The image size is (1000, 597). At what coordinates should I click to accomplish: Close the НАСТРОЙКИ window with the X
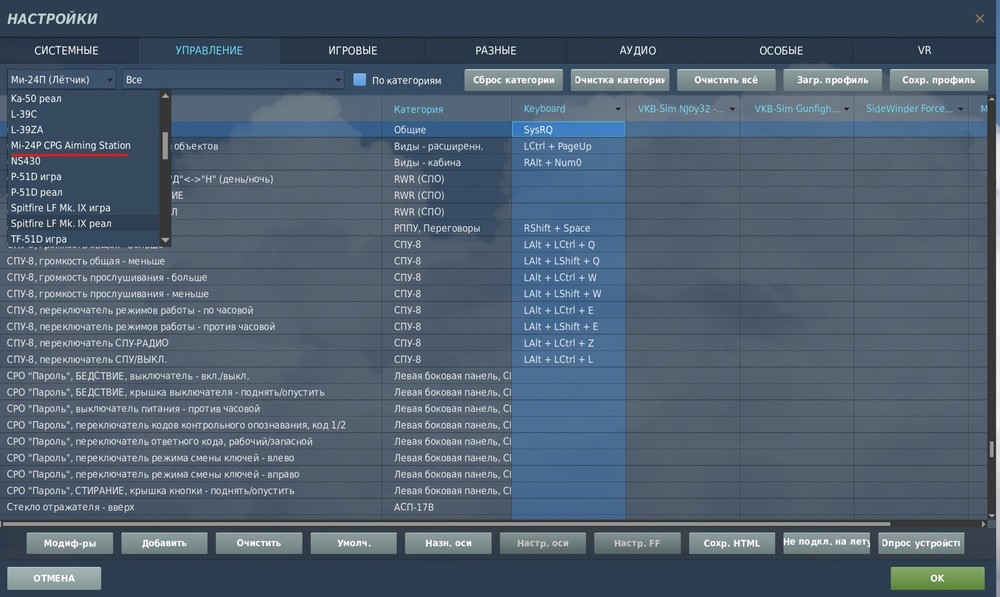[x=980, y=18]
